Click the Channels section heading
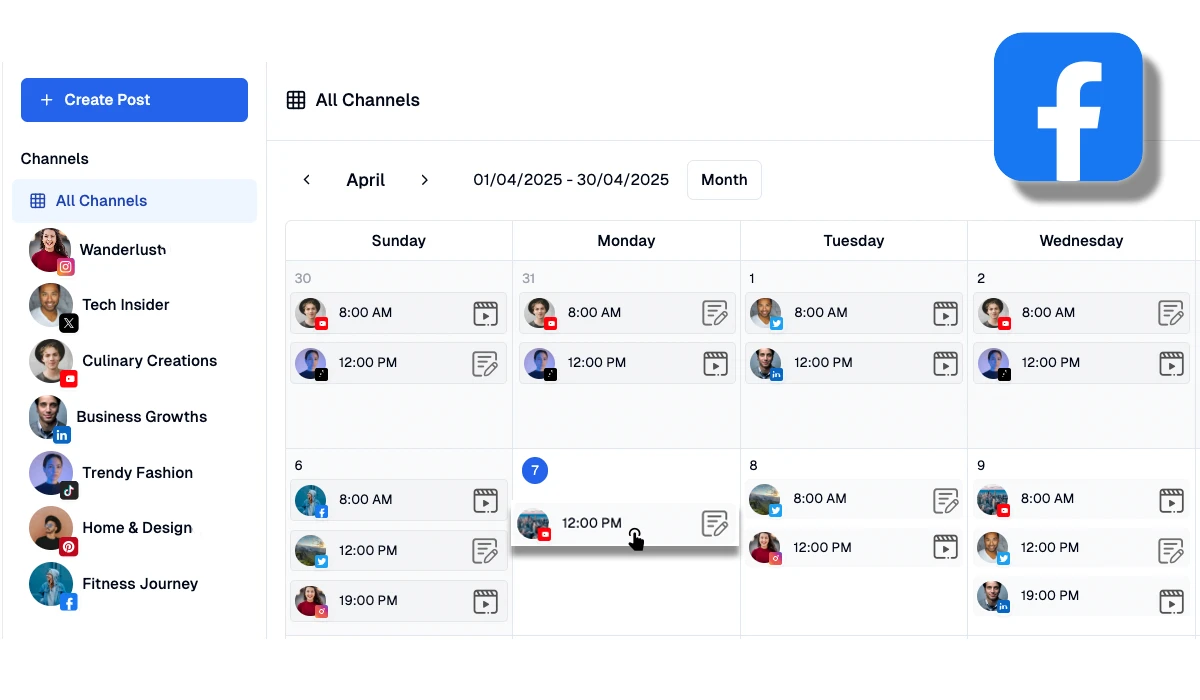The height and width of the screenshot is (700, 1200). [55, 159]
